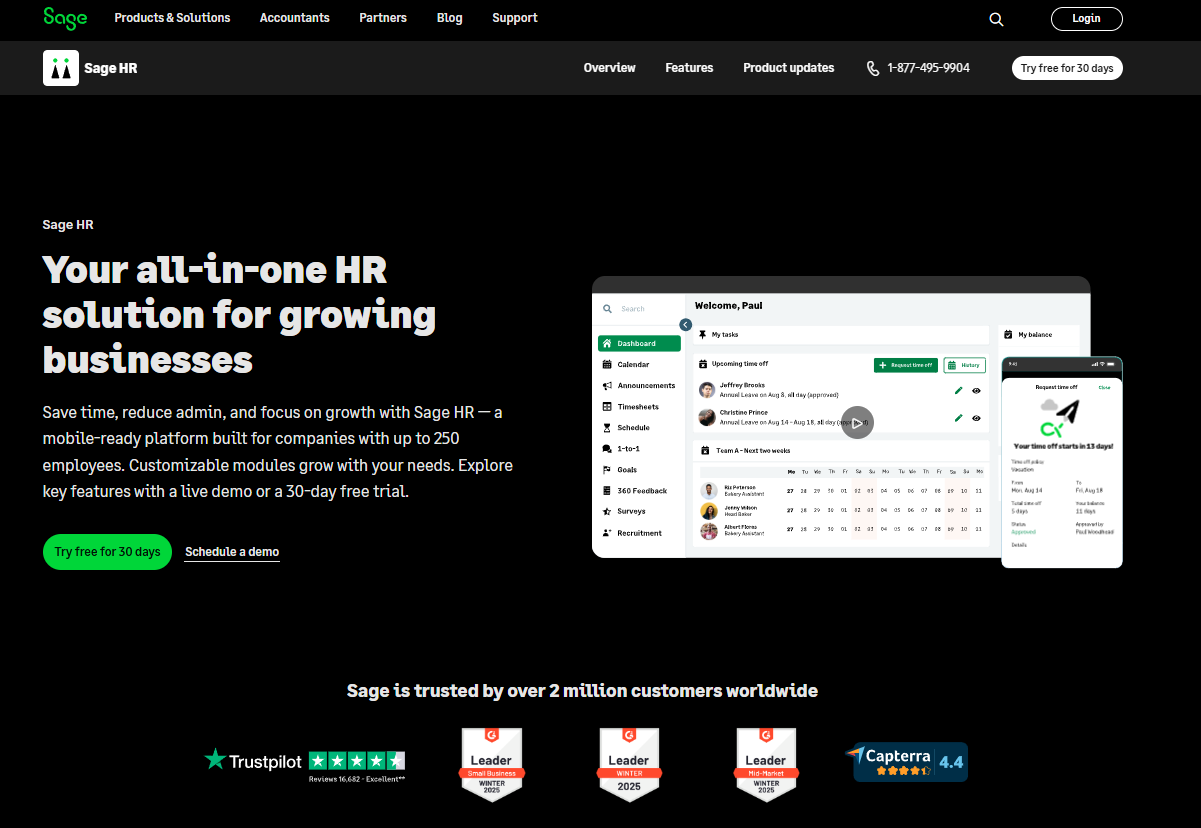1201x828 pixels.
Task: Click 1-to-1 chat bubble icon in preview
Action: 607,449
